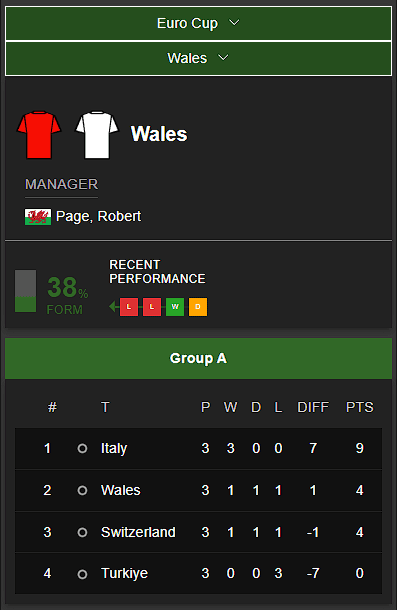Click the Welsh flag next to Page, Robert
The width and height of the screenshot is (397, 610).
tap(38, 217)
